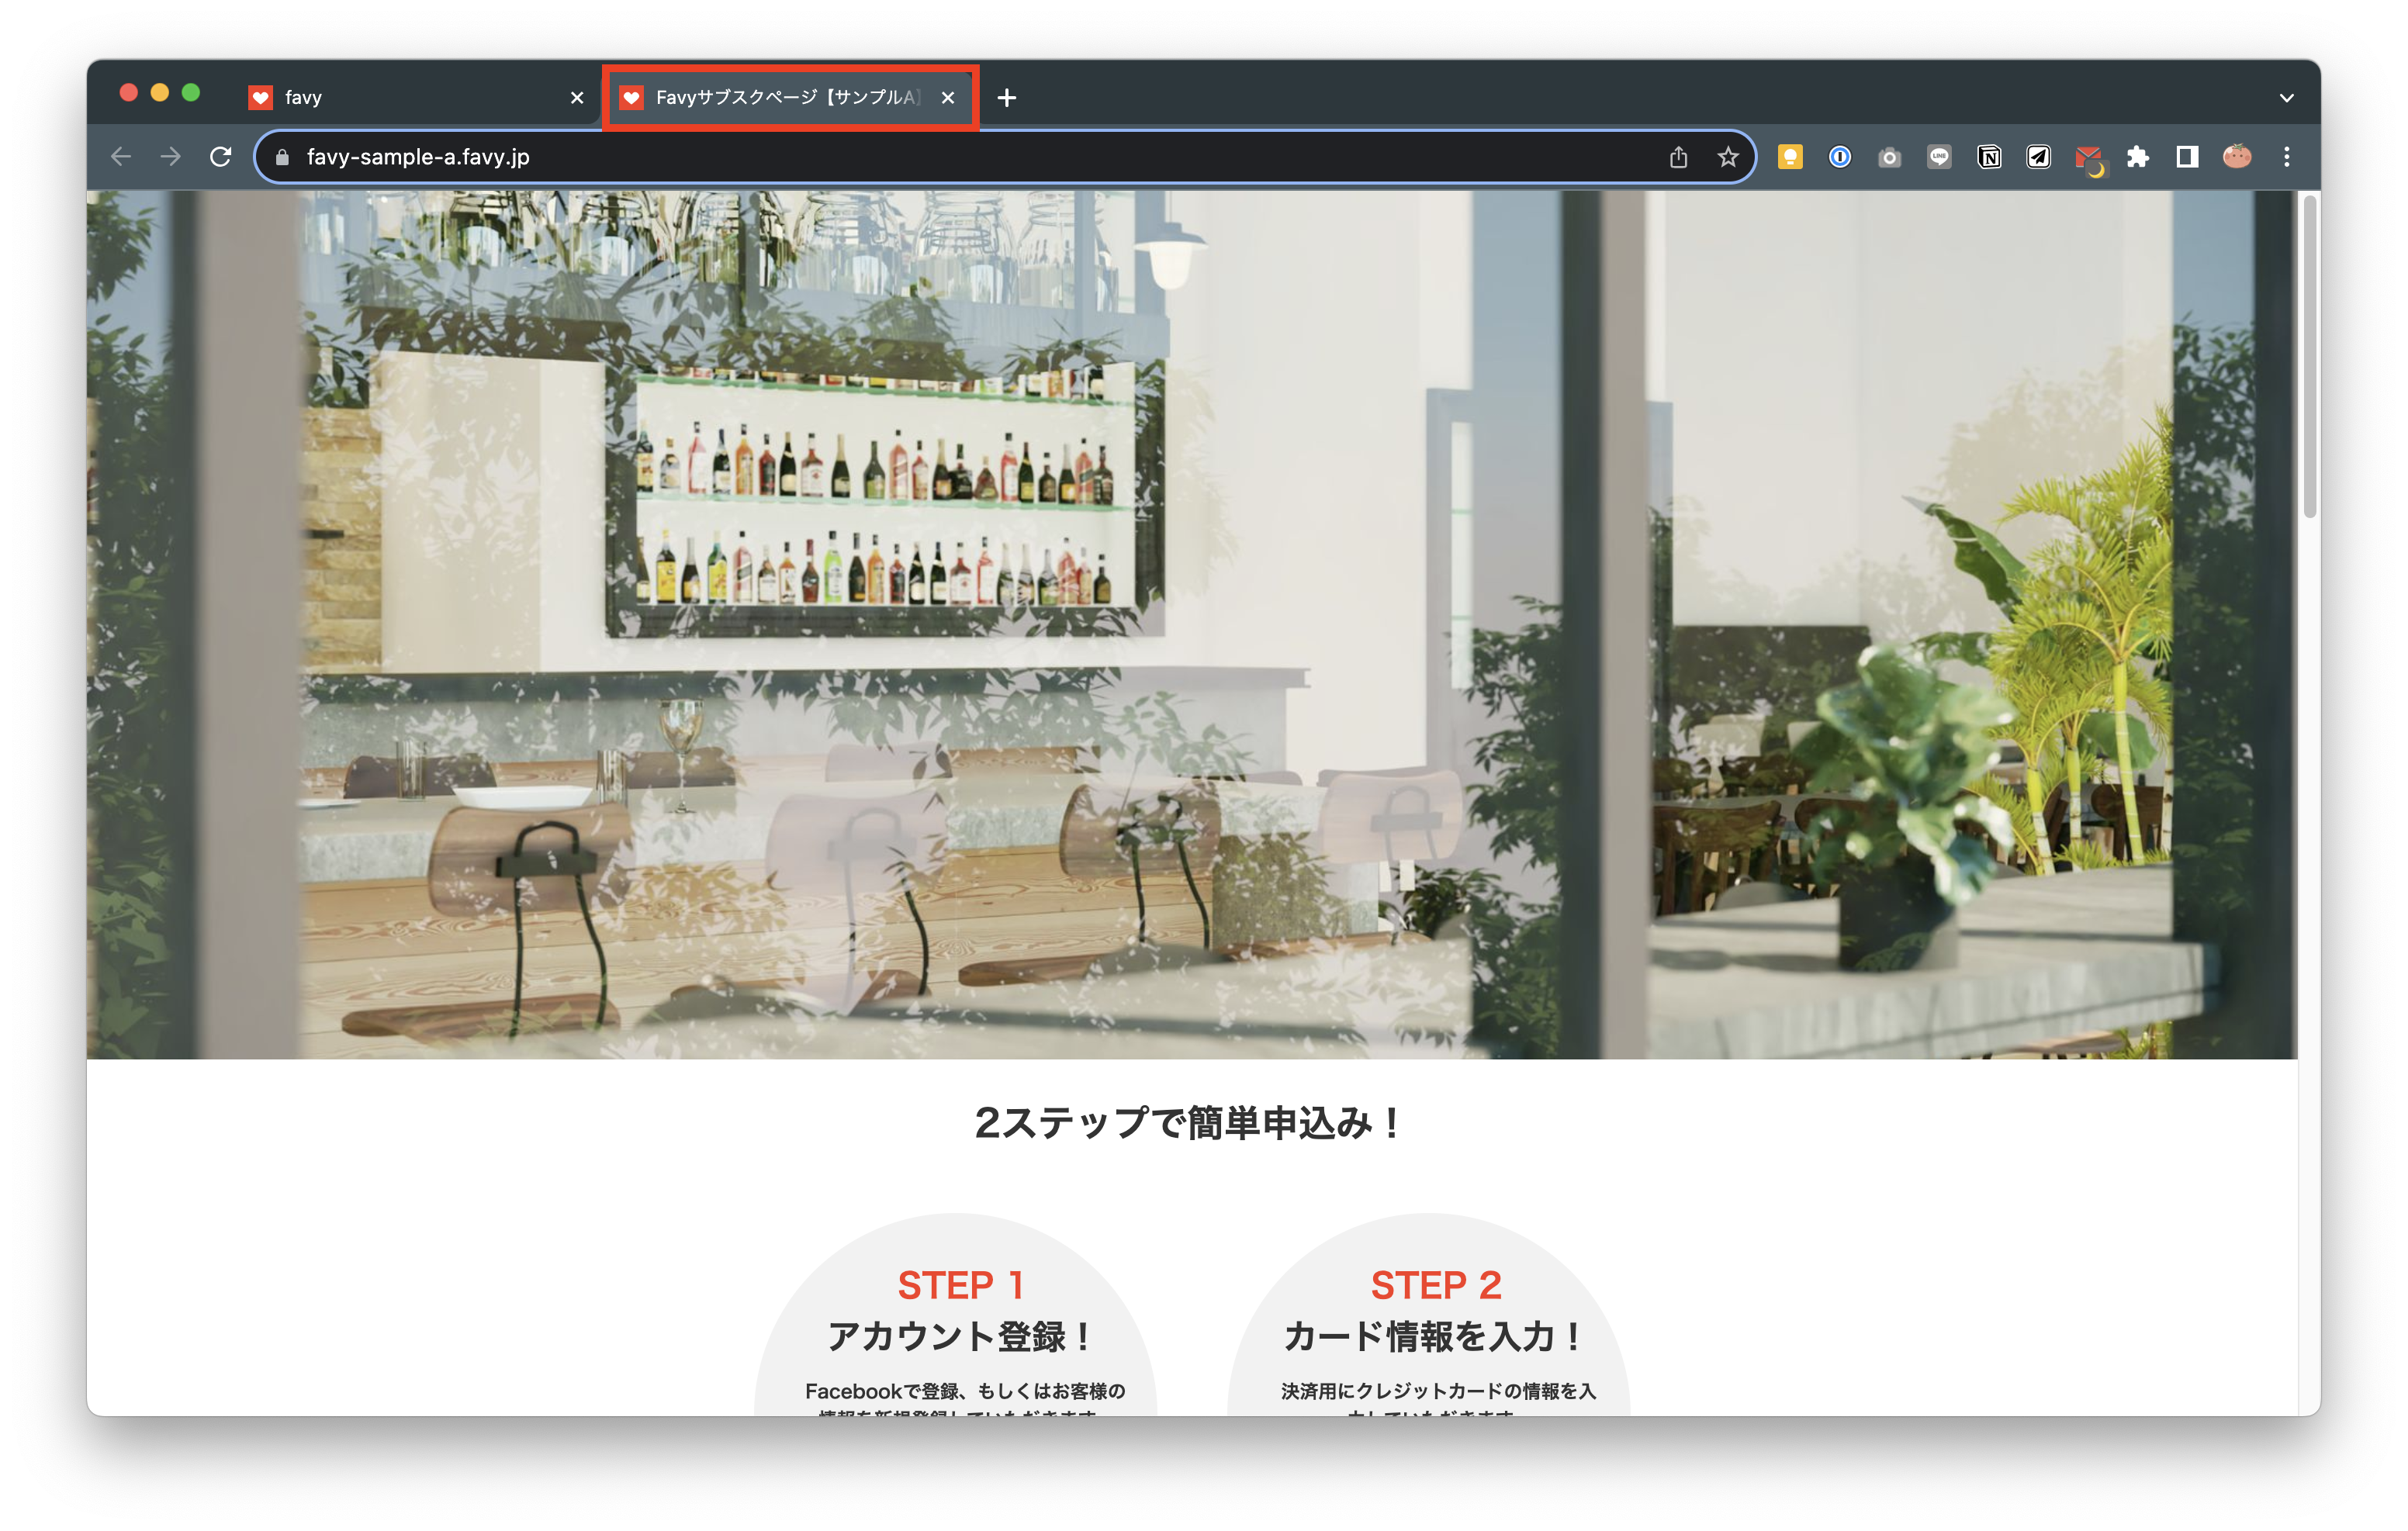
Task: Select the Favyサブスクページ tab
Action: [790, 97]
